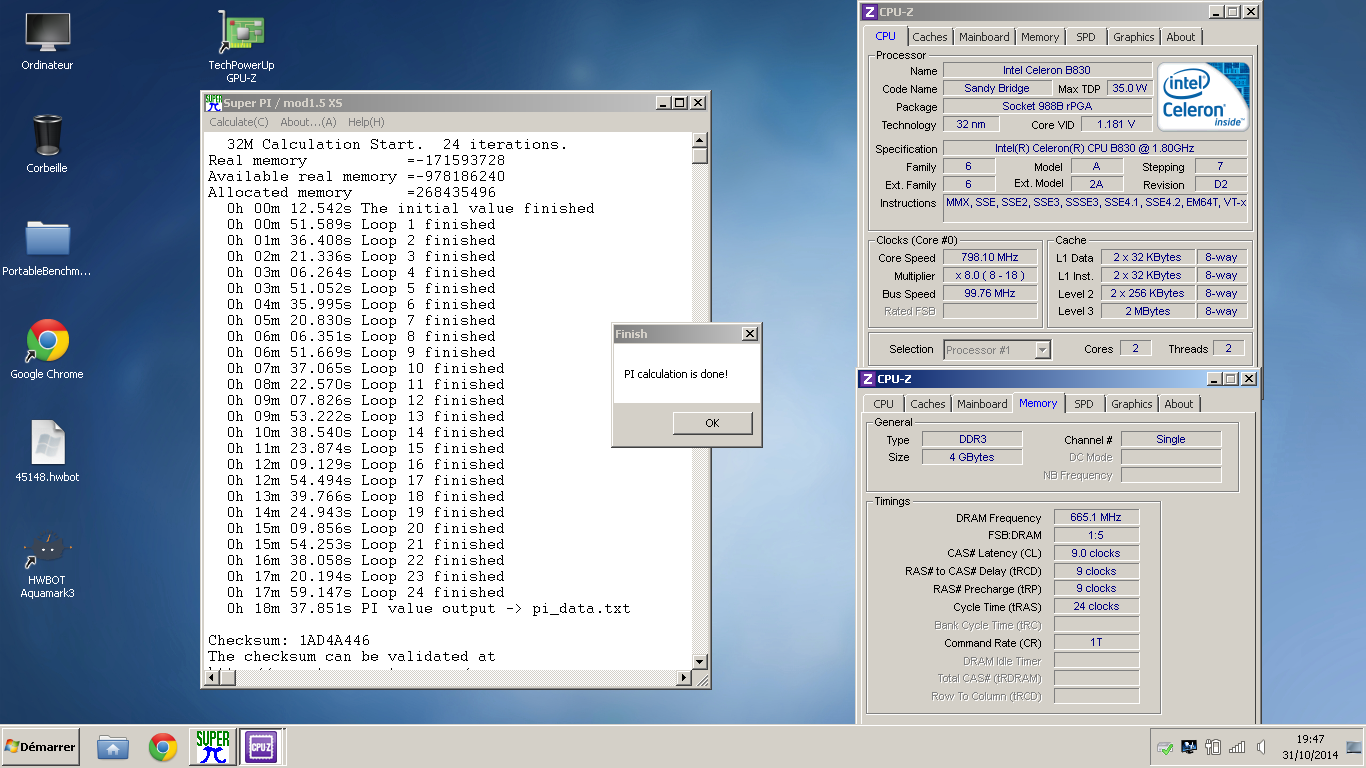This screenshot has height=768, width=1366.
Task: Click the Checksum: 1AD4A446 line
Action: (289, 640)
